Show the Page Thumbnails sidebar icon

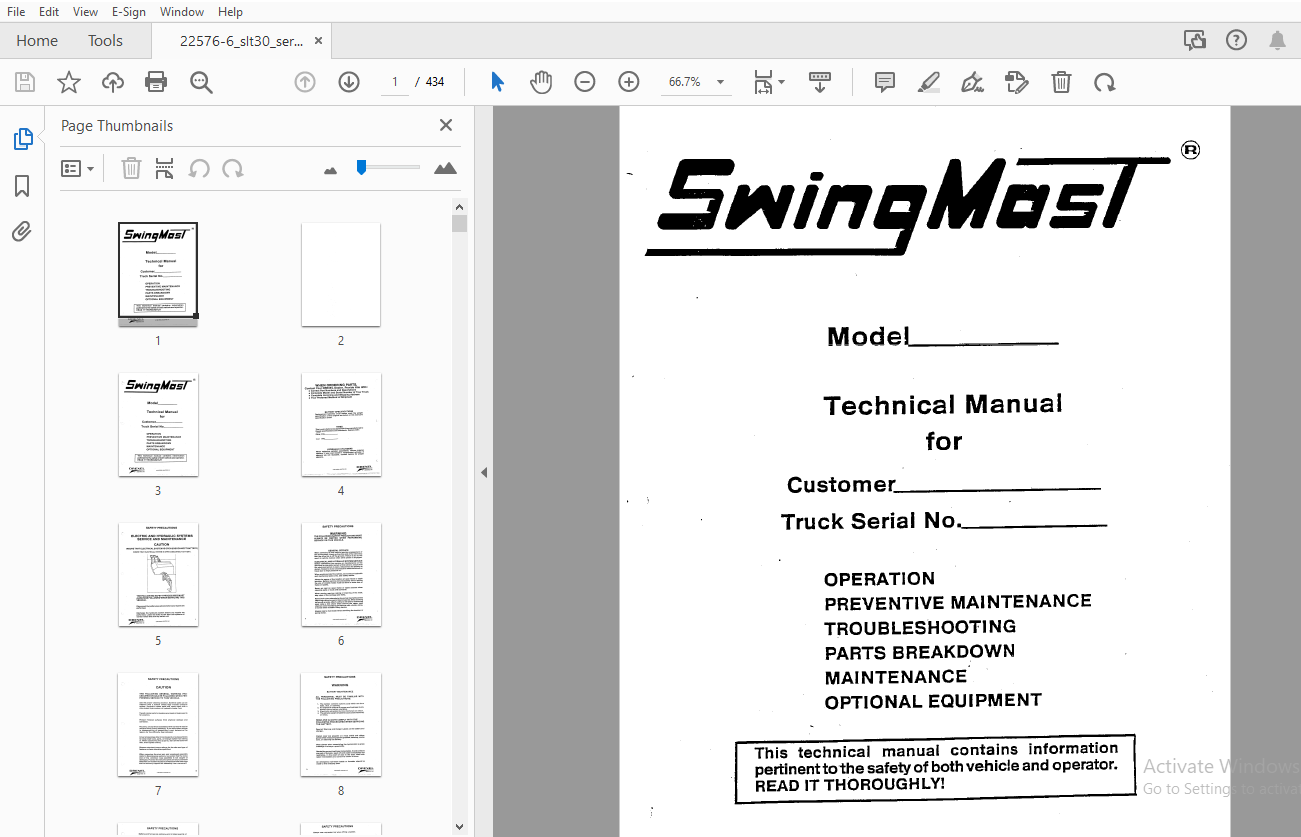pos(23,139)
